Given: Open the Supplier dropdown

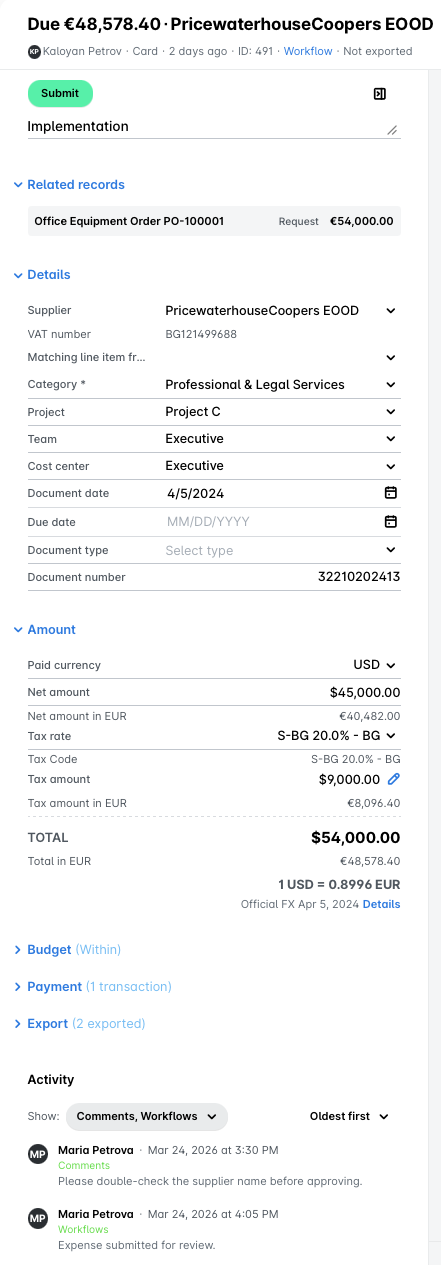Looking at the screenshot, I should (x=281, y=311).
